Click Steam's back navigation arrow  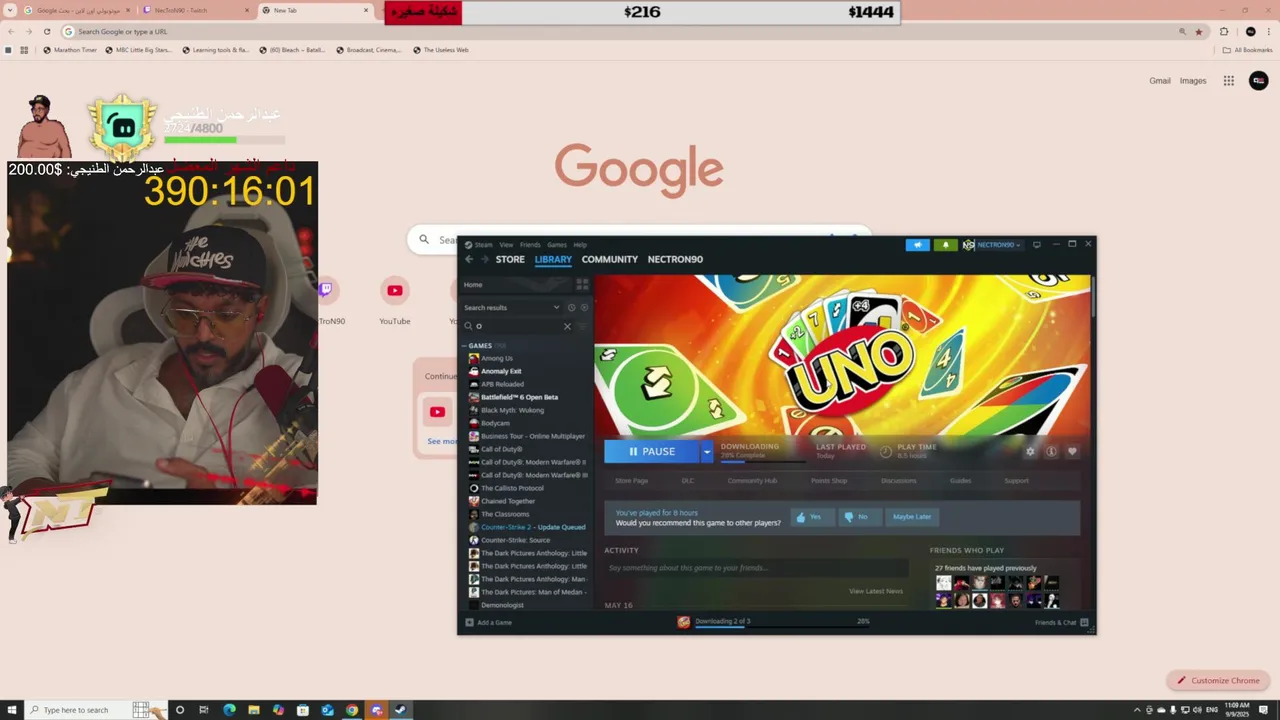click(x=469, y=259)
